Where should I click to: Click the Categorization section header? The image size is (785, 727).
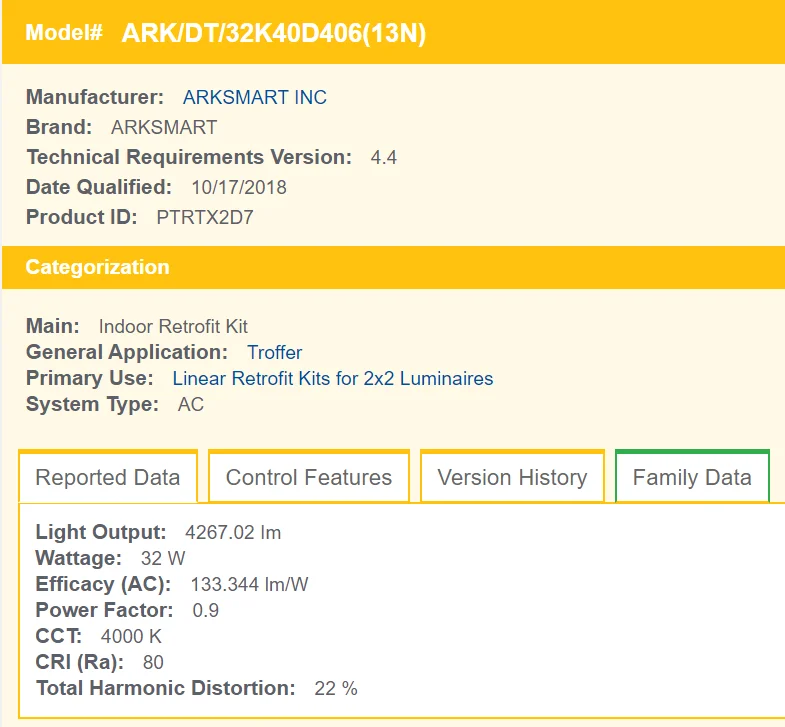[97, 267]
